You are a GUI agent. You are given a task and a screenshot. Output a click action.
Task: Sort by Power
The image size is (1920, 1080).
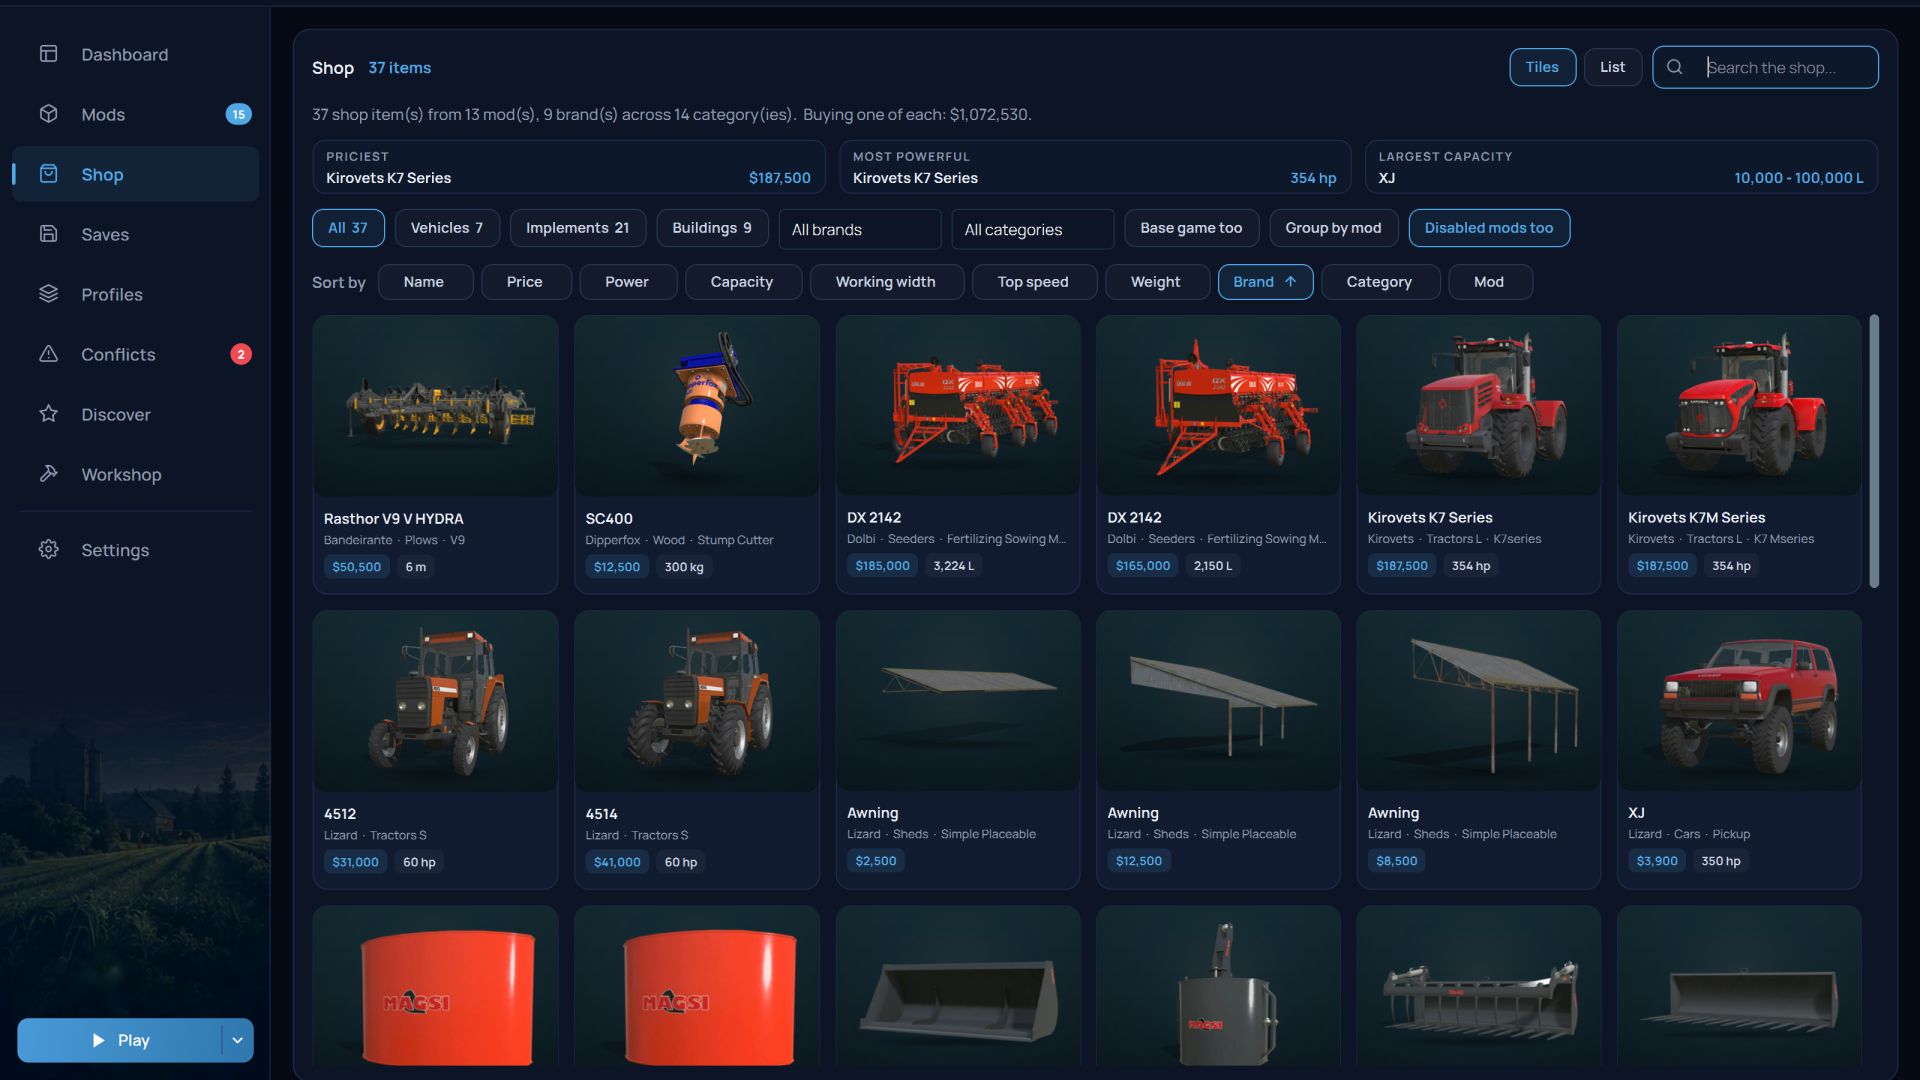(627, 282)
